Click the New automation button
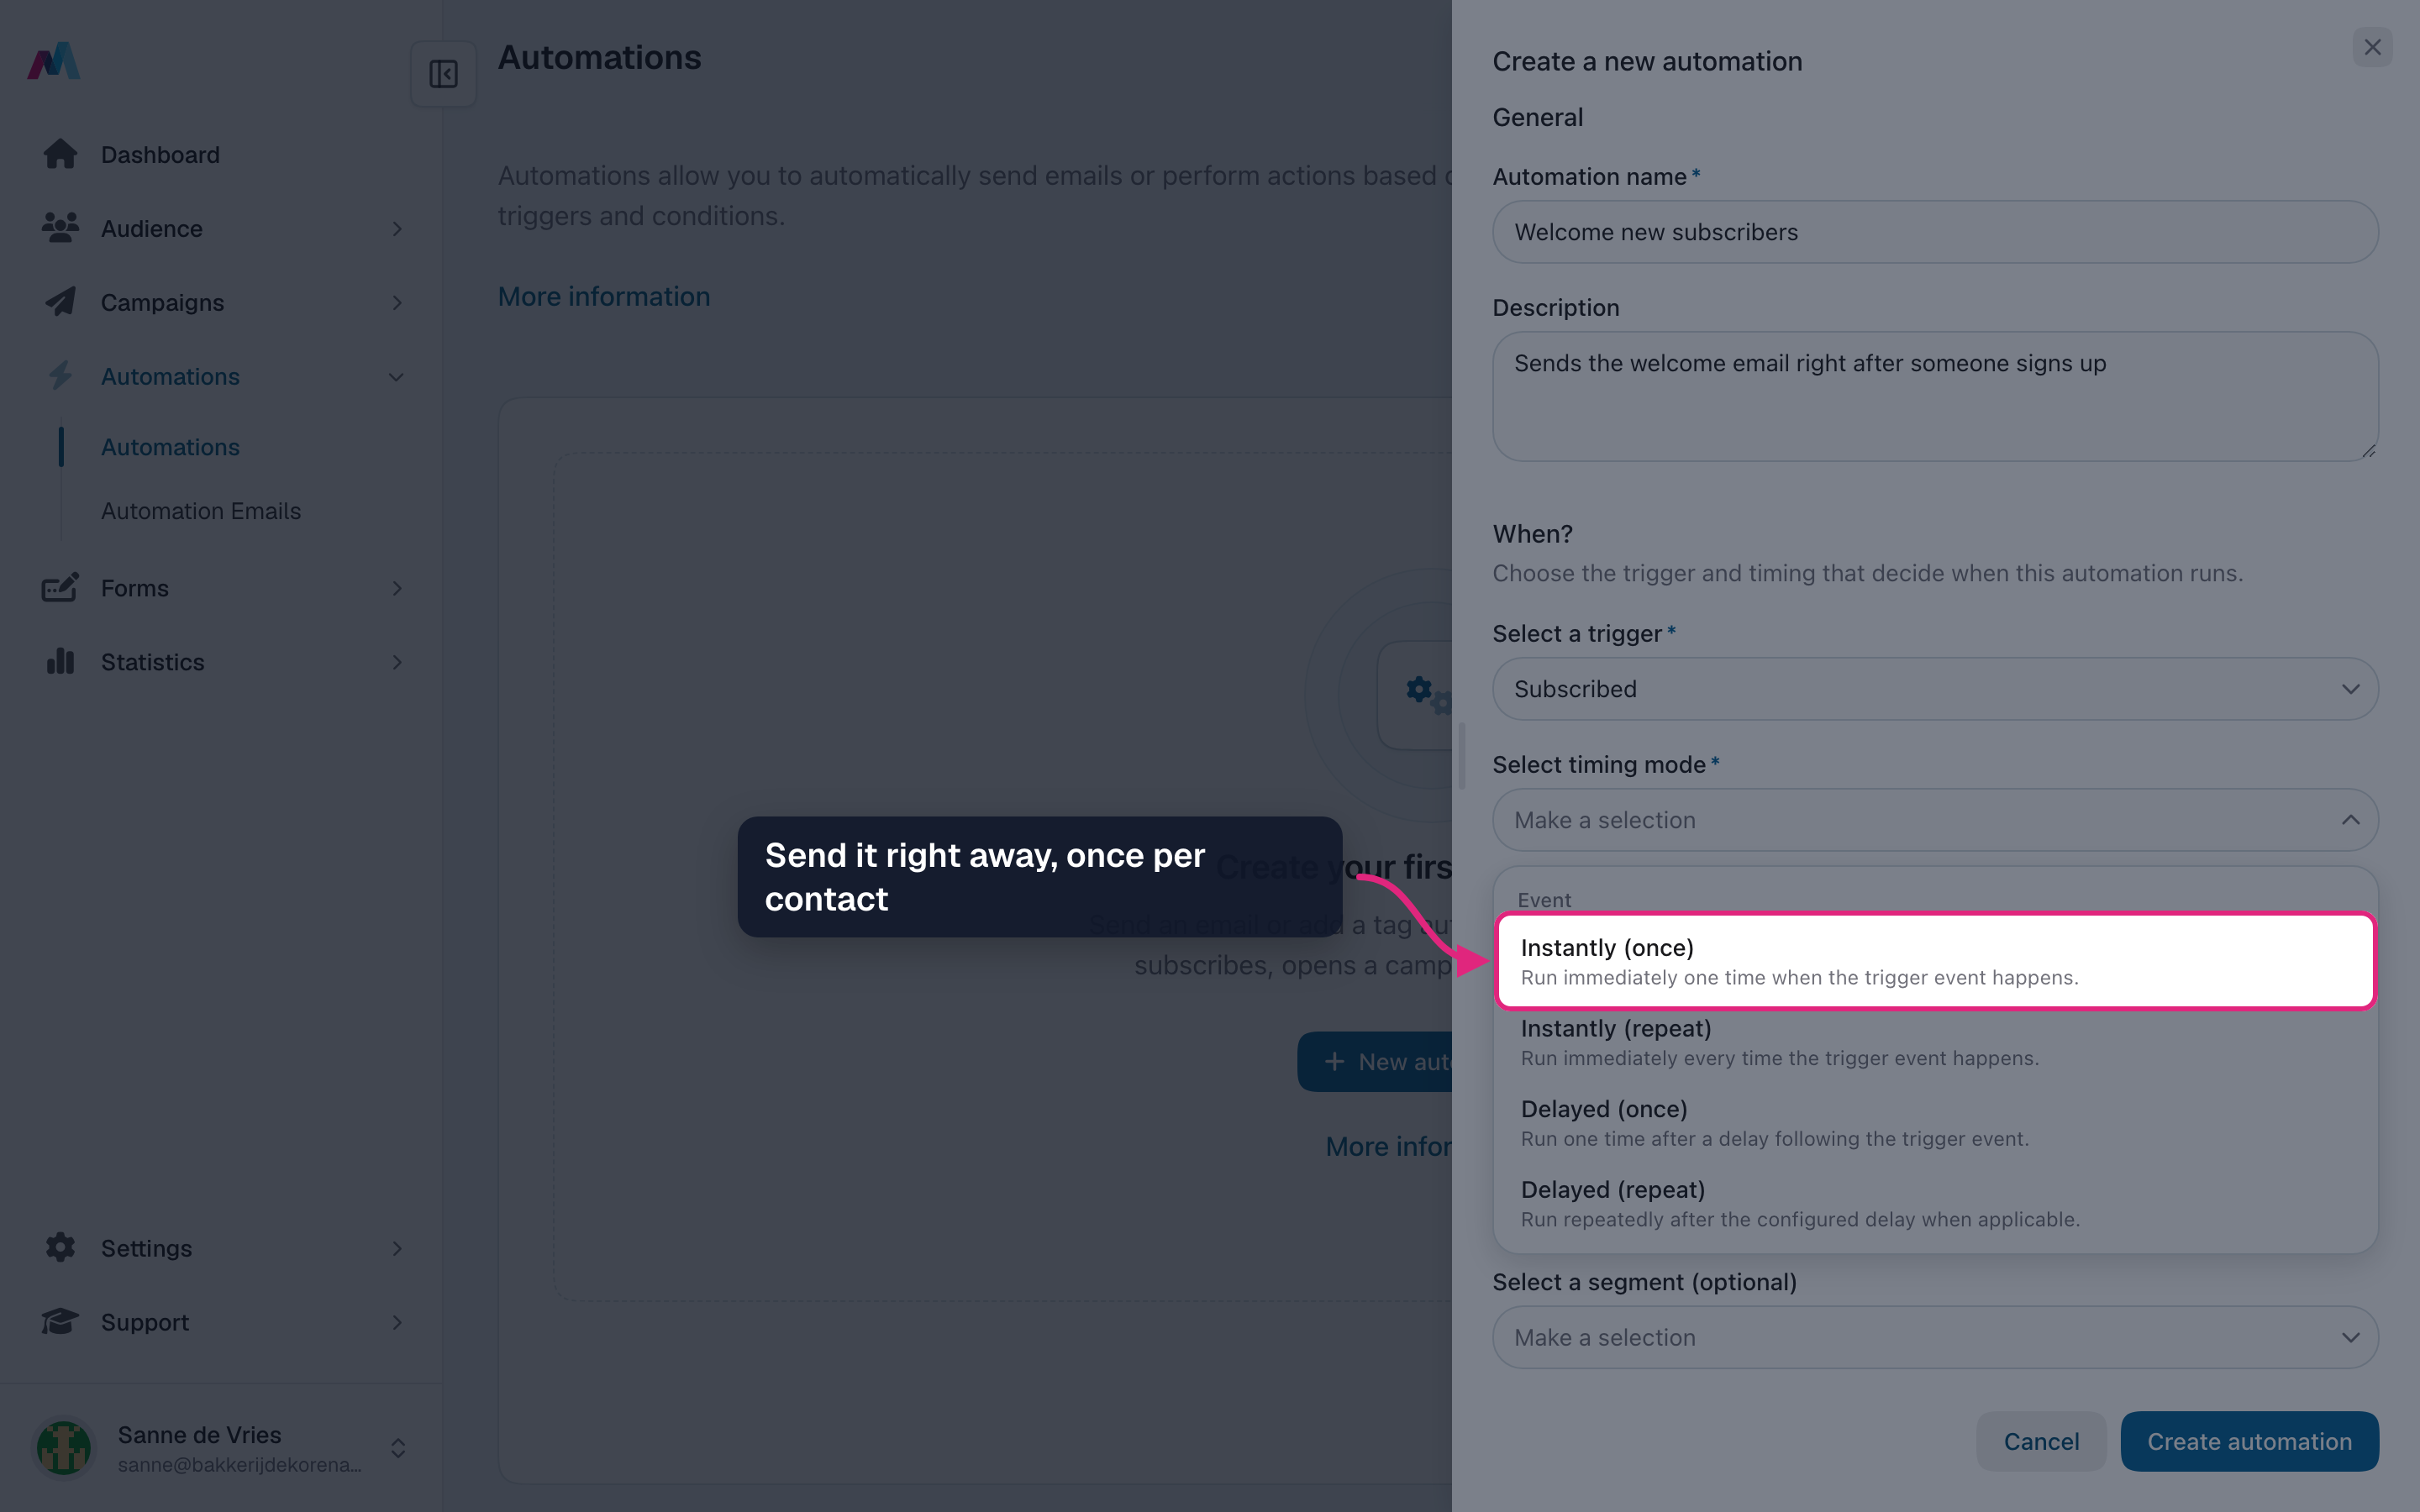The width and height of the screenshot is (2420, 1512). coord(1375,1062)
